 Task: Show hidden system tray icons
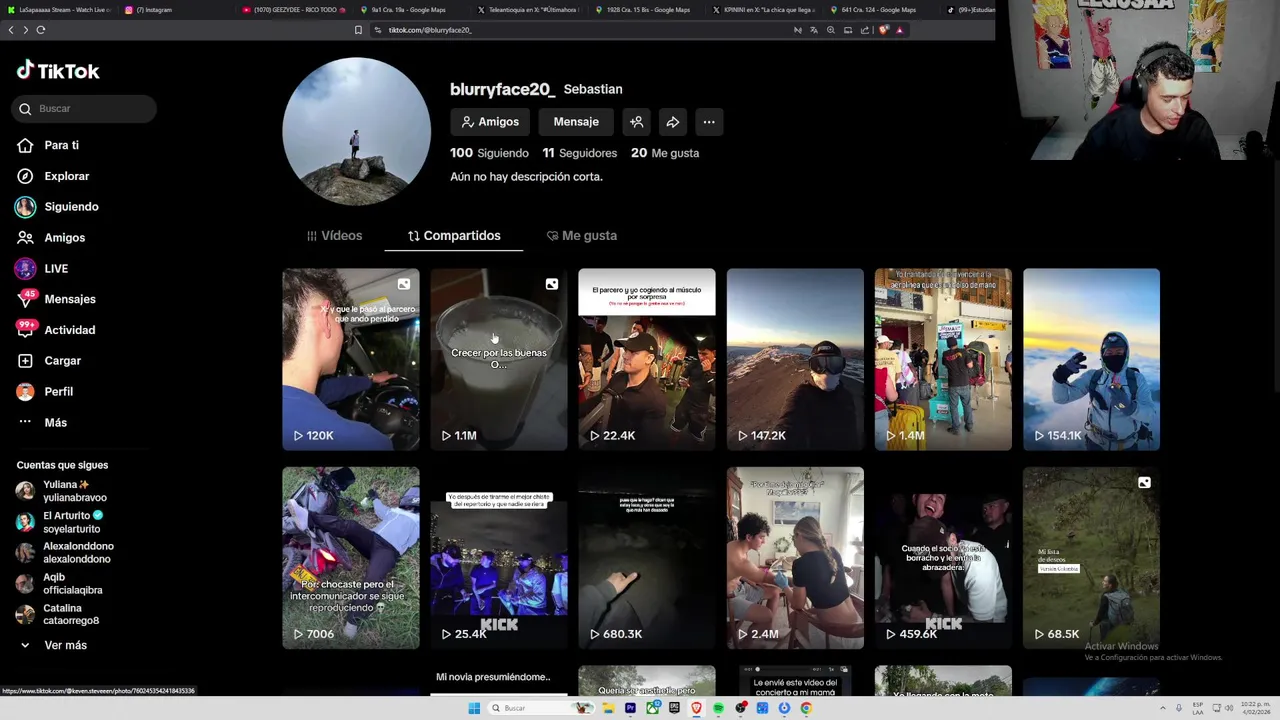pos(1162,708)
